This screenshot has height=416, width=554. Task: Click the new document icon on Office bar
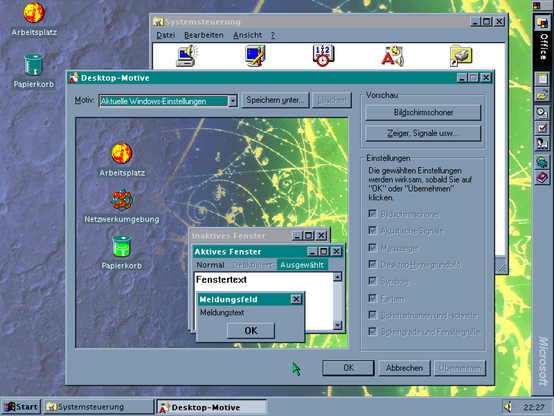tap(543, 79)
